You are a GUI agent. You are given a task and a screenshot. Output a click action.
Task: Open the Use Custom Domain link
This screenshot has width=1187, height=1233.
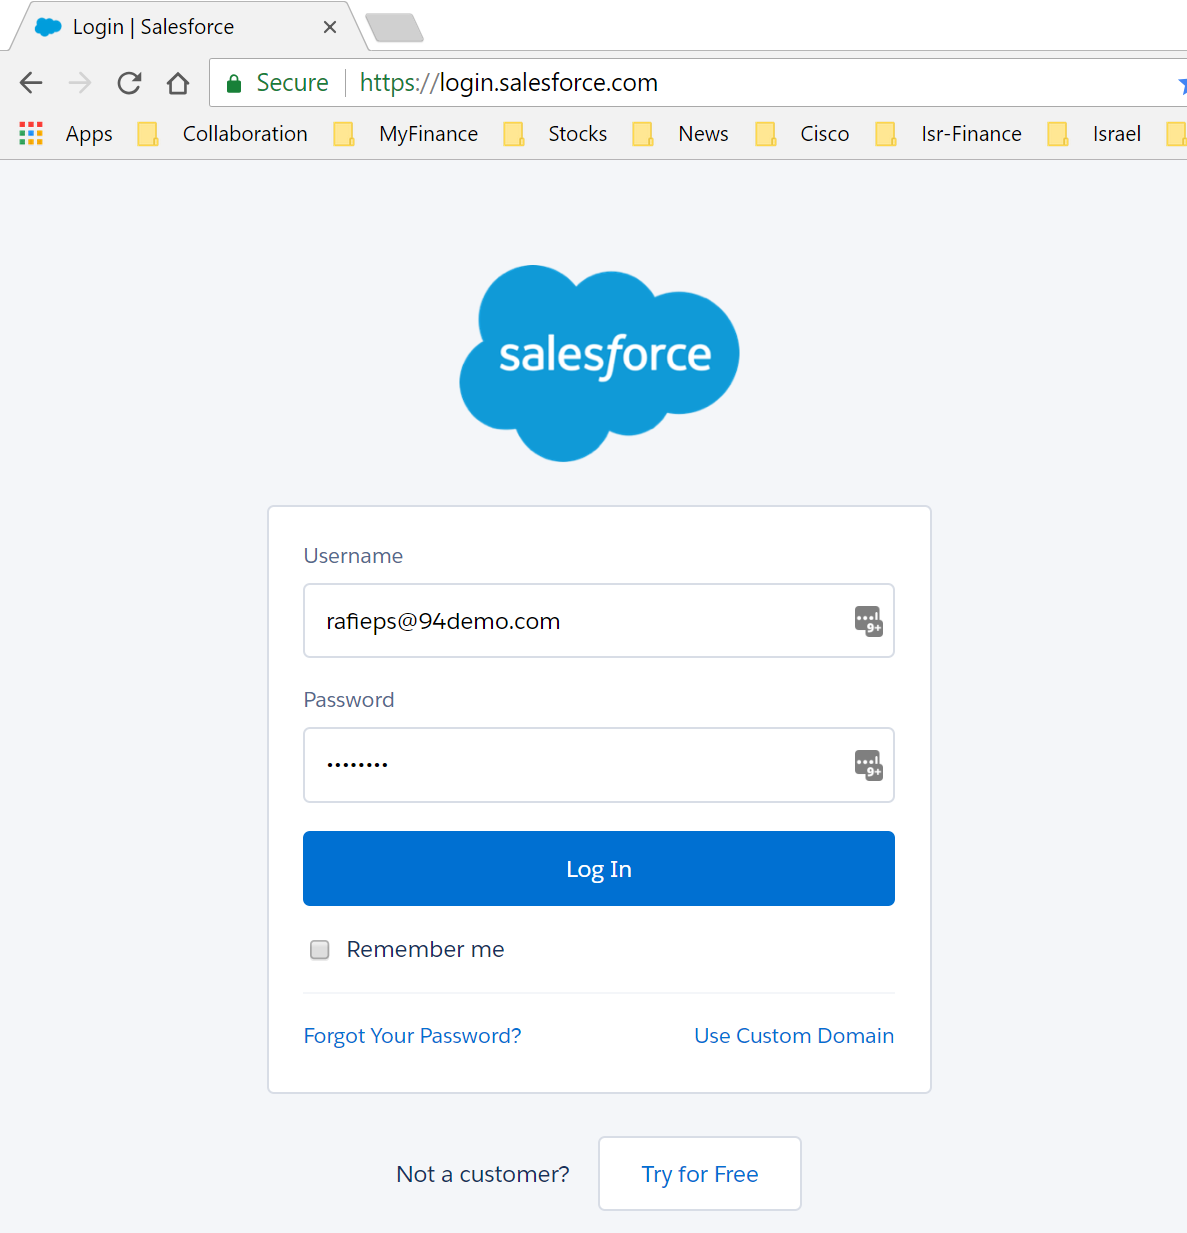click(x=794, y=1036)
